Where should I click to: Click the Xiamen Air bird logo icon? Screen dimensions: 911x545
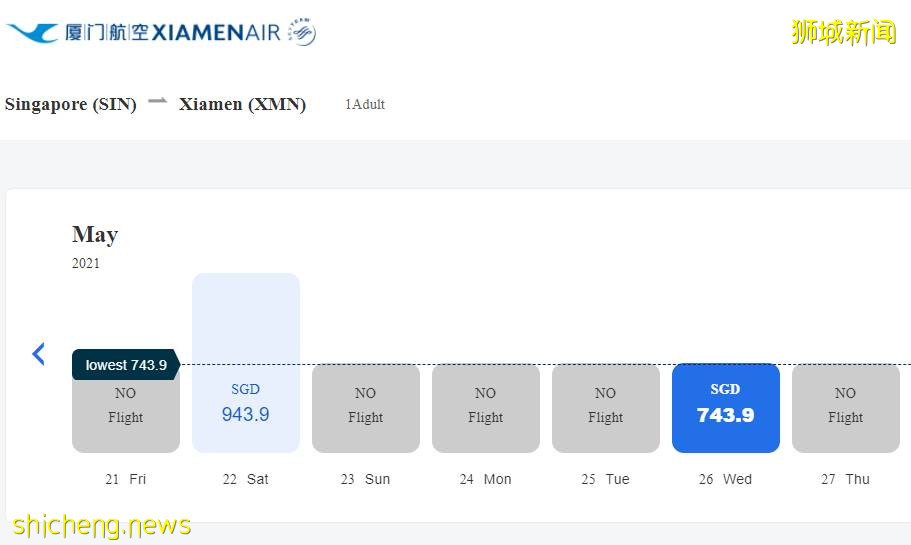[31, 32]
